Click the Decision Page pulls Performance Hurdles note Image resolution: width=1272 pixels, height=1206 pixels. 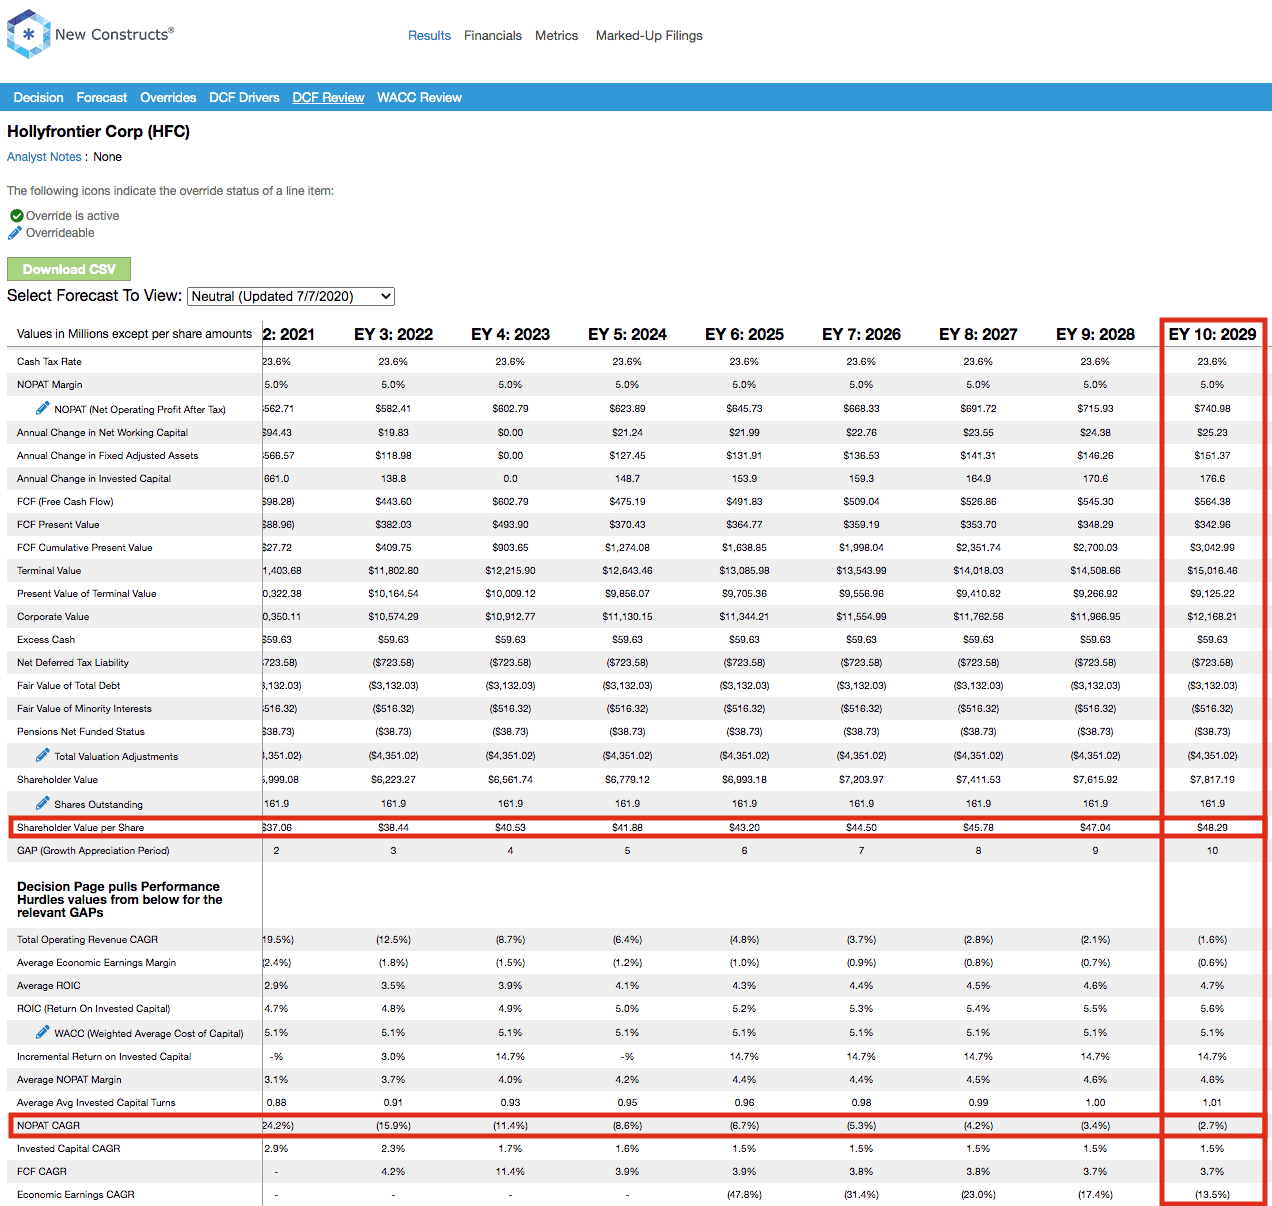click(x=119, y=900)
